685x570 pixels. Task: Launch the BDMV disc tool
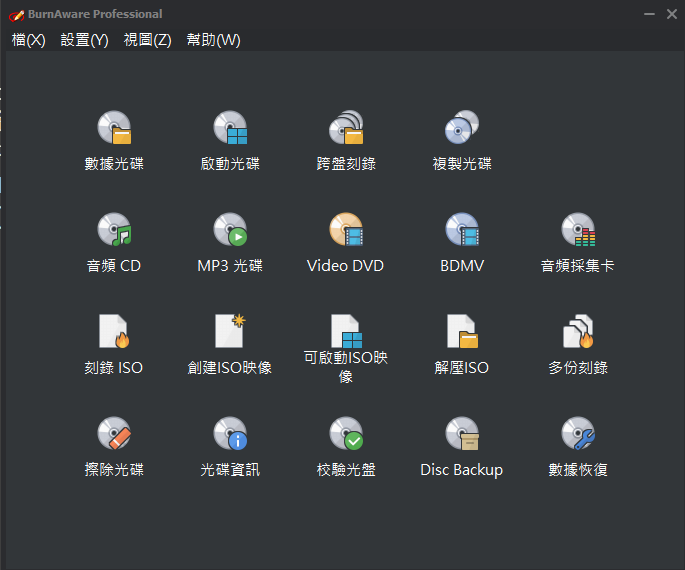point(462,243)
